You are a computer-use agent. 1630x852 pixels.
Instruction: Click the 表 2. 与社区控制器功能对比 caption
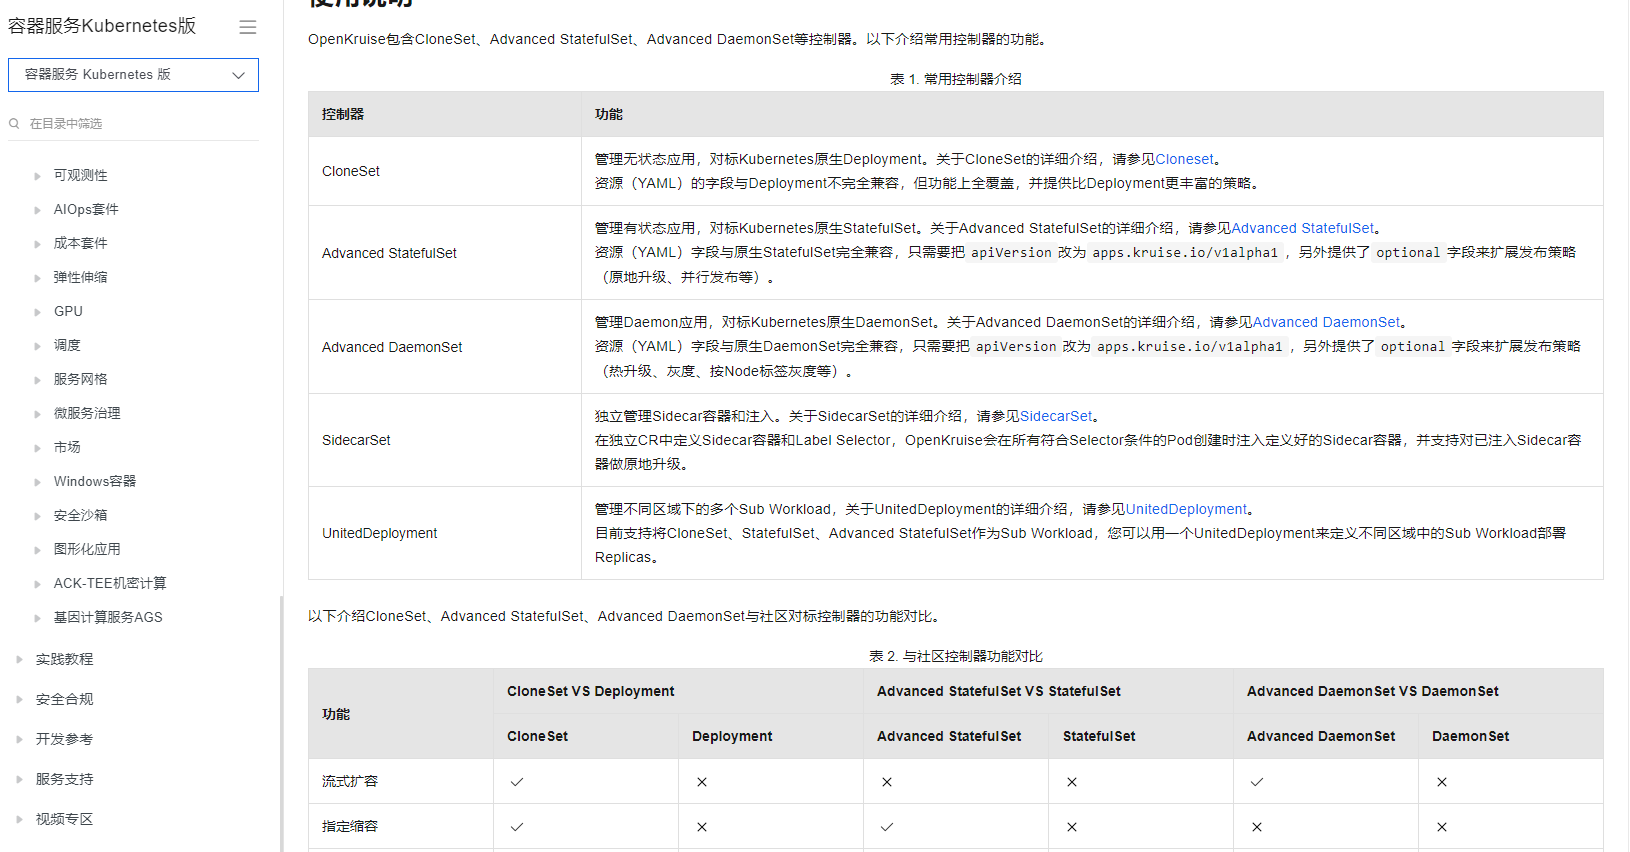[956, 656]
